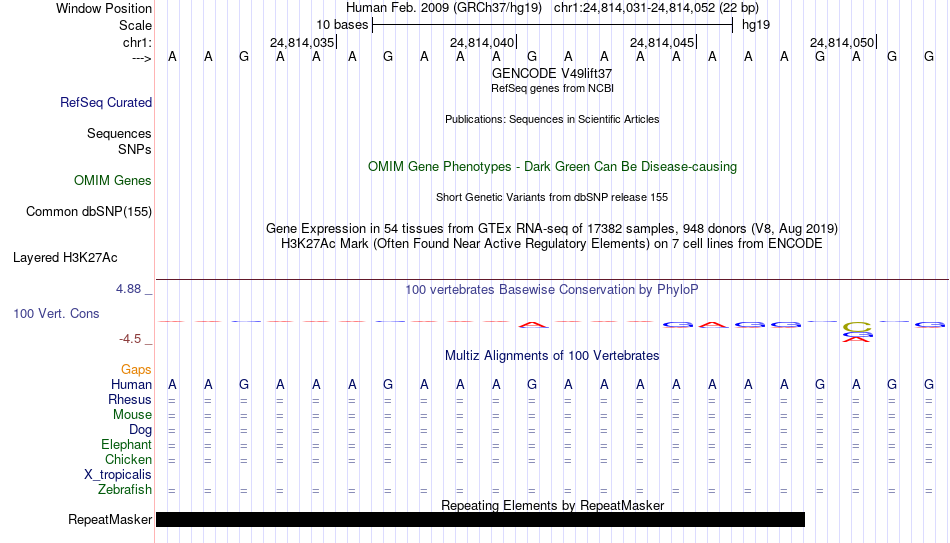The height and width of the screenshot is (543, 950).
Task: Select the Dog alignment row label
Action: coord(140,430)
